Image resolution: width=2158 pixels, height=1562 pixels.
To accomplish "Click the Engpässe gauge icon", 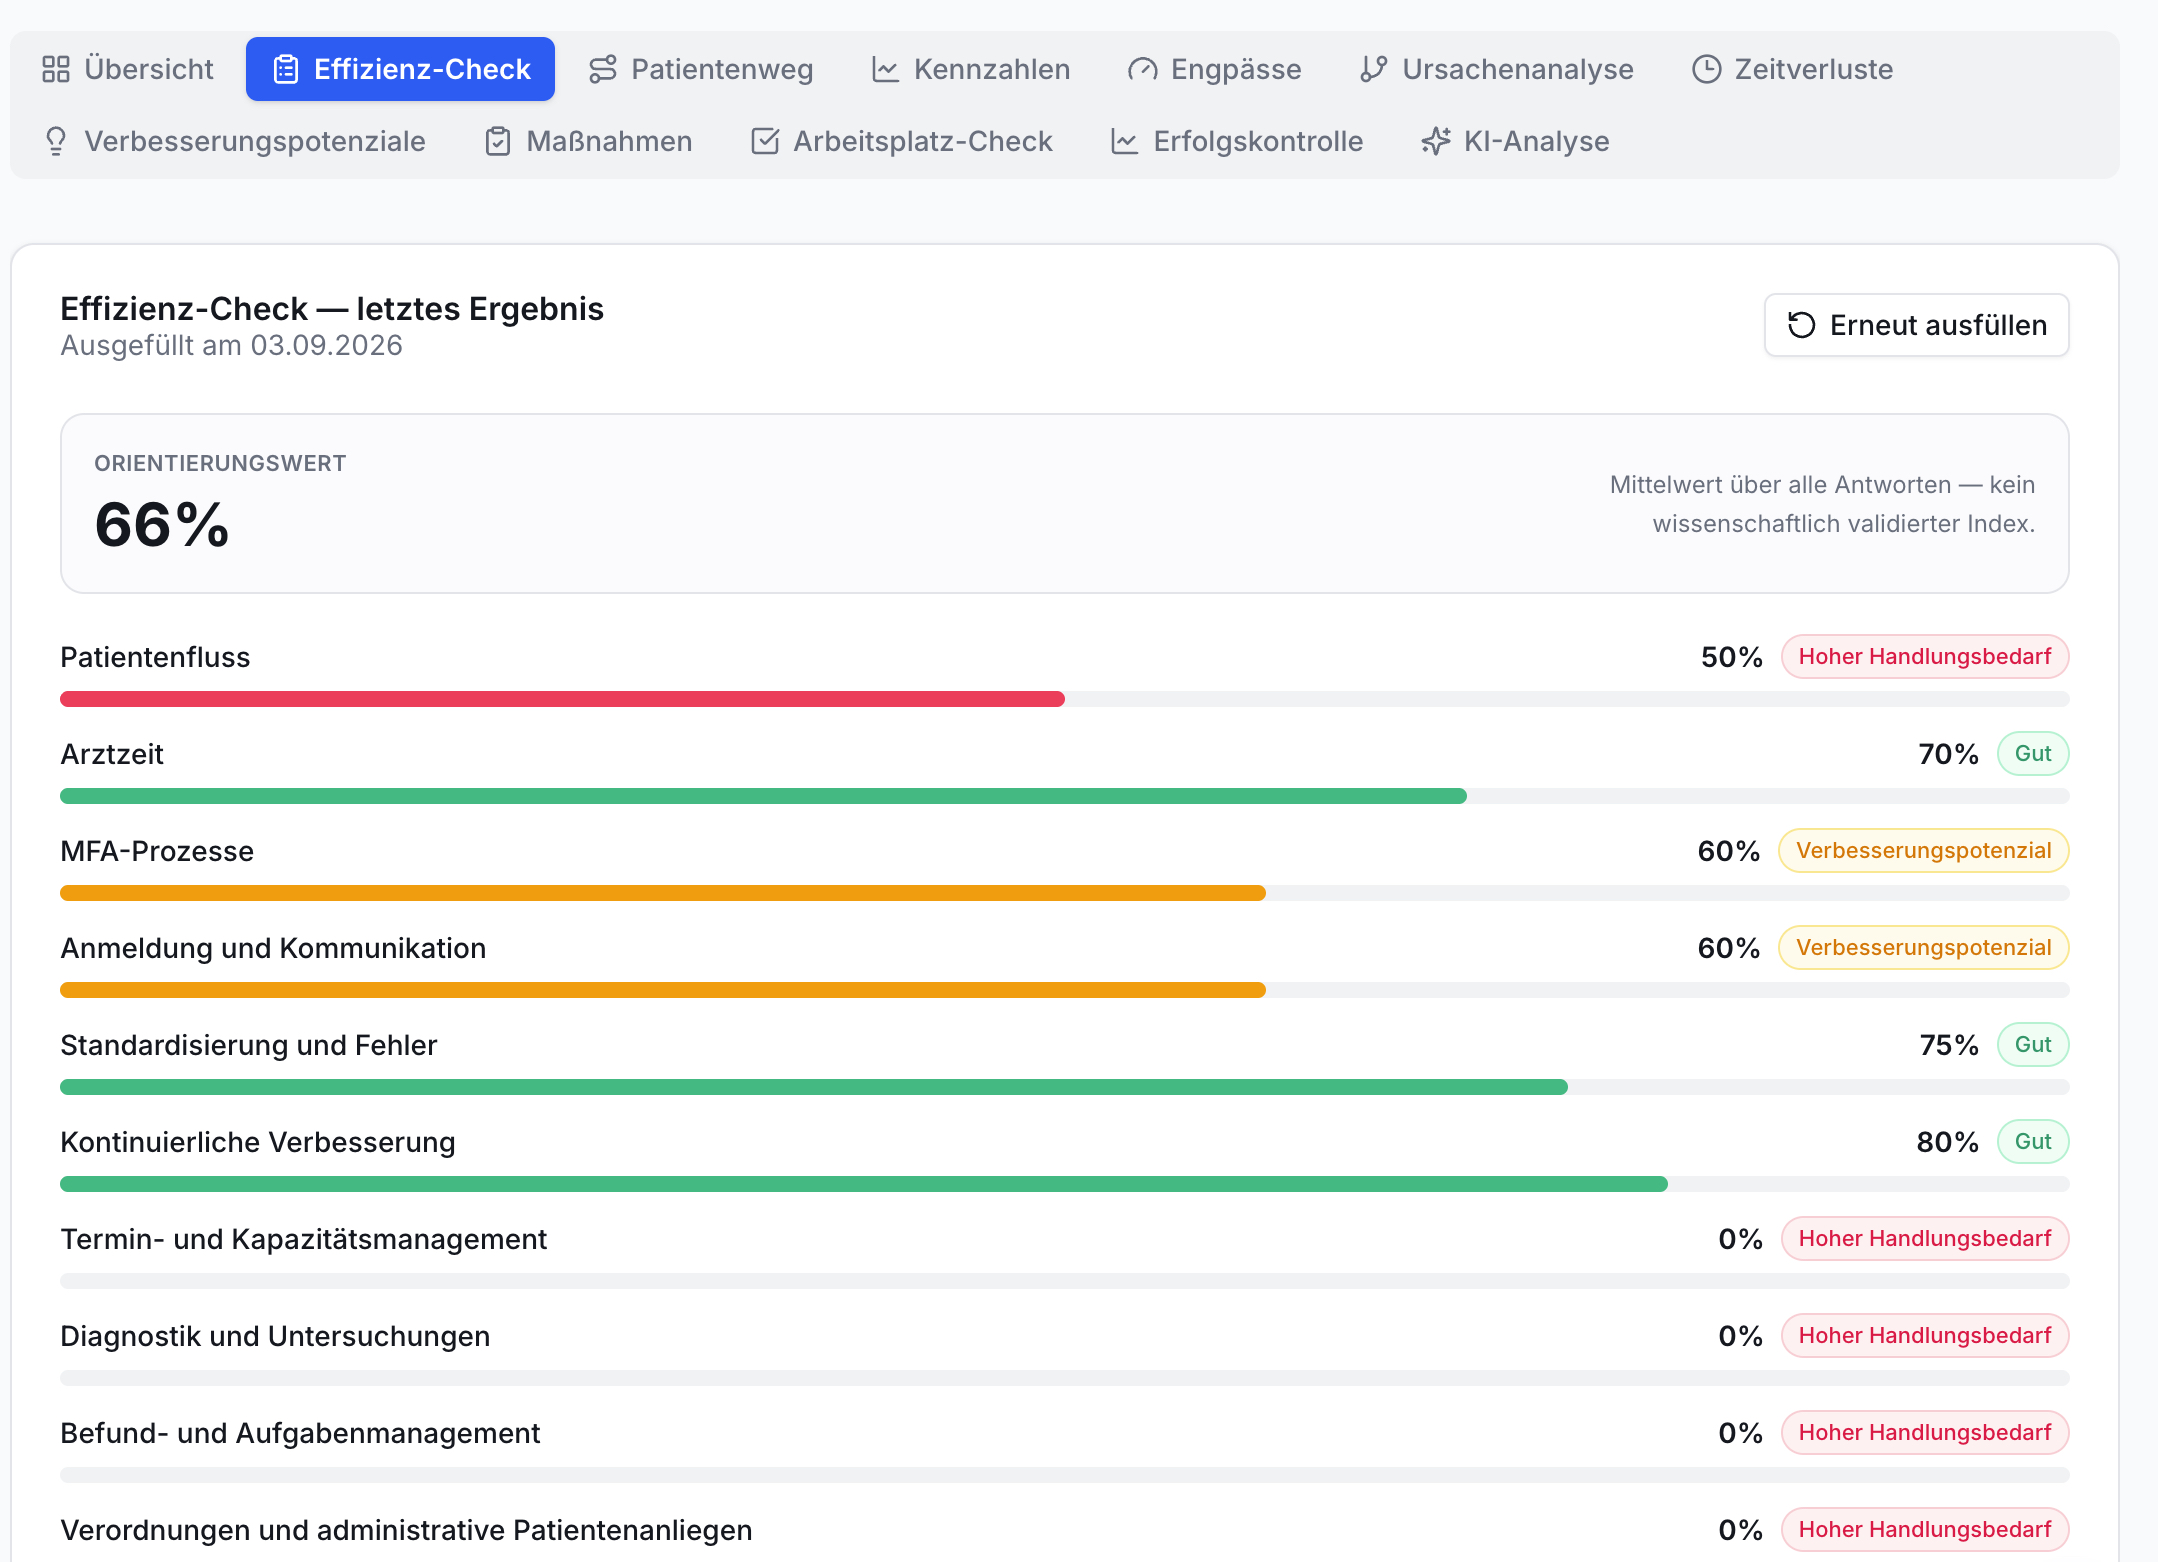I will pos(1143,69).
